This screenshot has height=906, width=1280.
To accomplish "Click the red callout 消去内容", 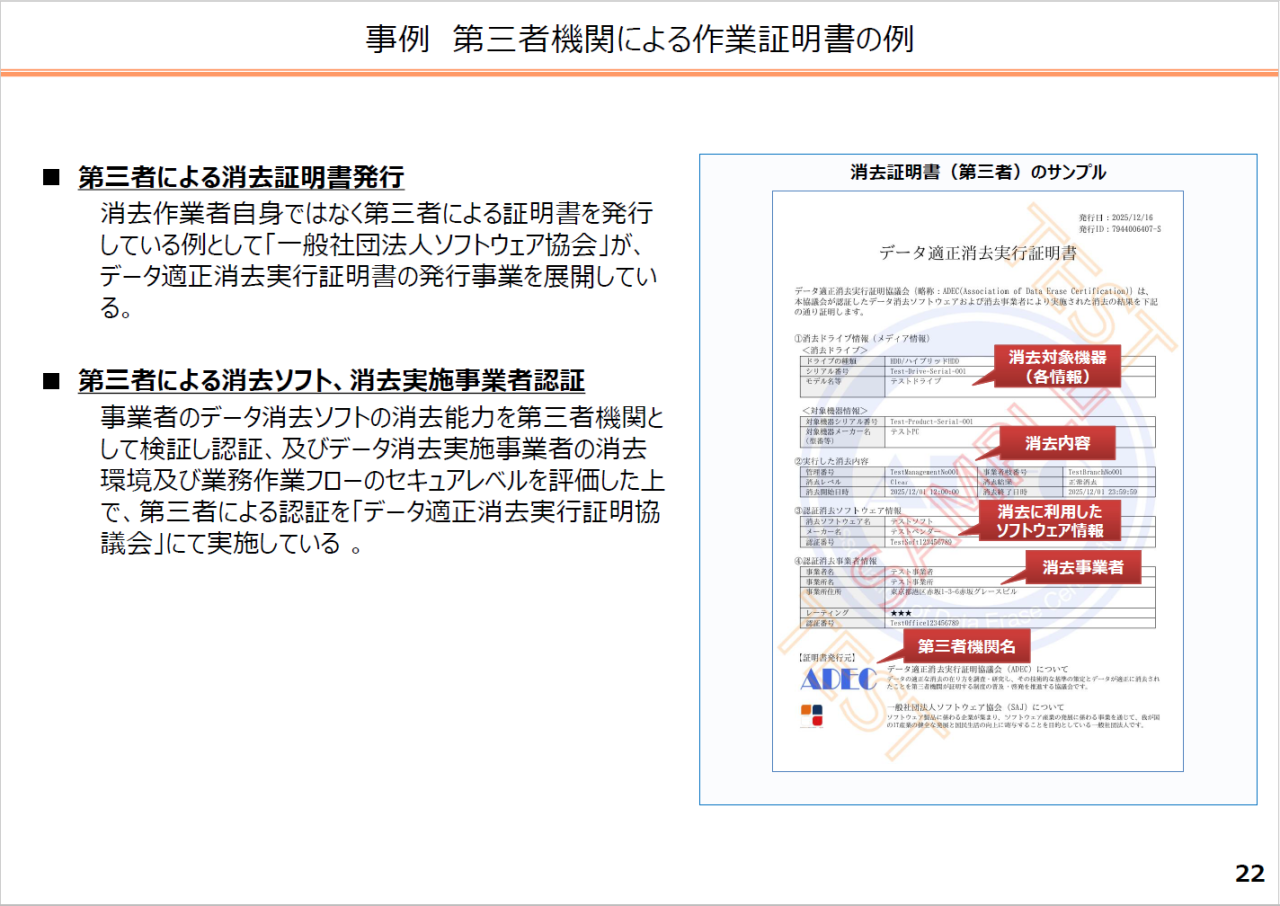I will (x=1057, y=443).
